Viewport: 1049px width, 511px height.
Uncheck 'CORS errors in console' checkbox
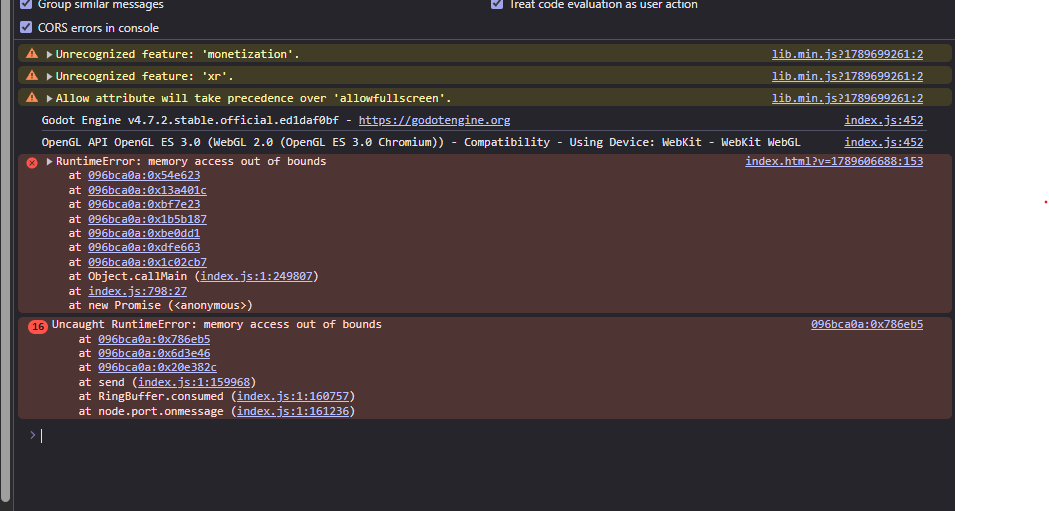tap(26, 27)
